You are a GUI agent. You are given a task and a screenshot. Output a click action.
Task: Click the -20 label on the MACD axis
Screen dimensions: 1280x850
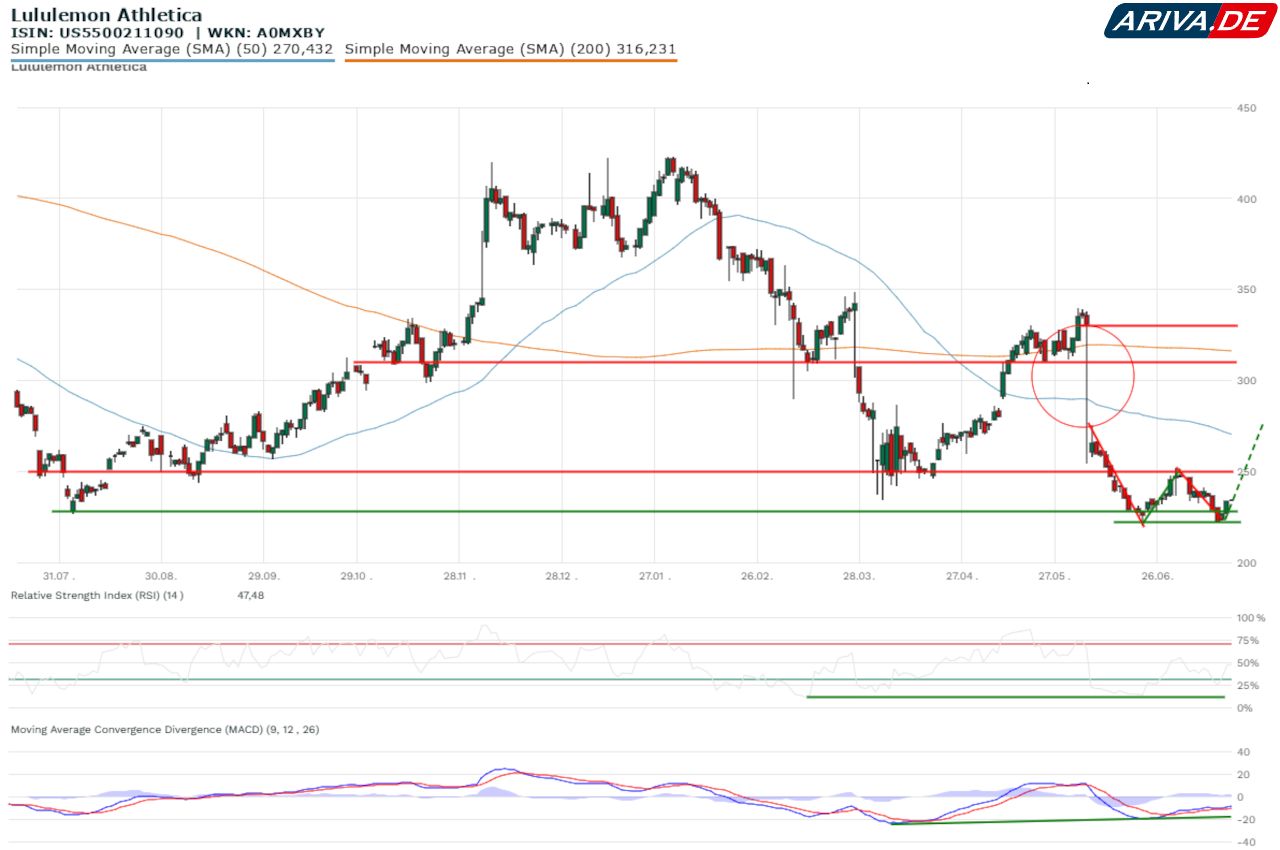1245,820
